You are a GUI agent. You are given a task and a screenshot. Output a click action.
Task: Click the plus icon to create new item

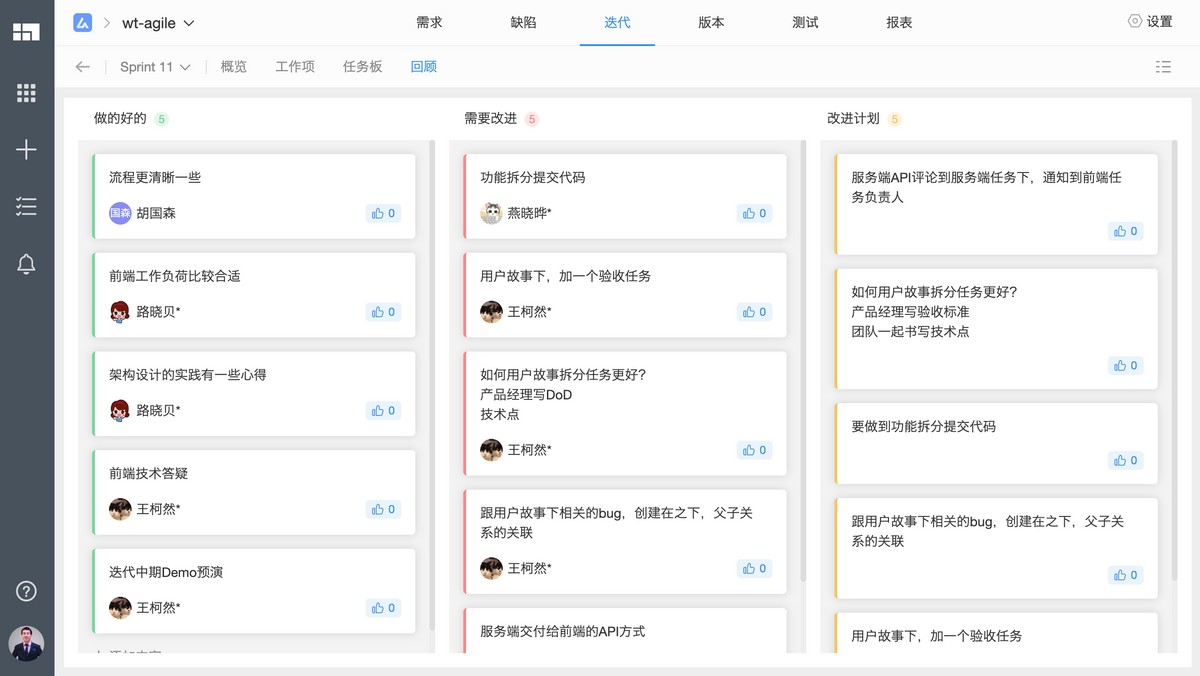pos(26,149)
